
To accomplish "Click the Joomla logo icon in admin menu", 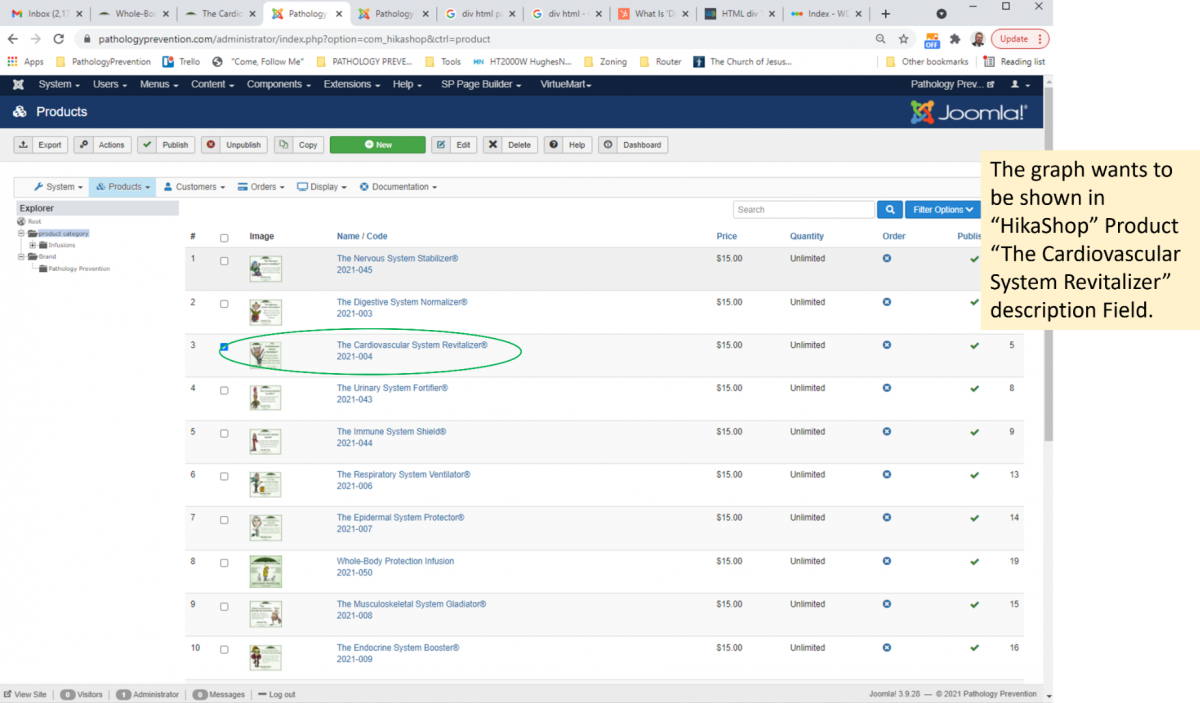I will point(18,85).
